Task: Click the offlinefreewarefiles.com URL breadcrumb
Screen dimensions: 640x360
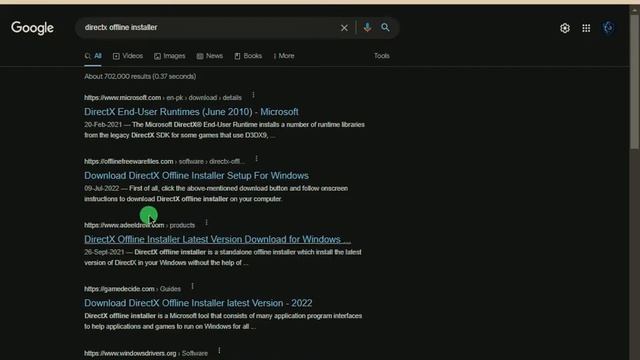Action: click(x=164, y=162)
